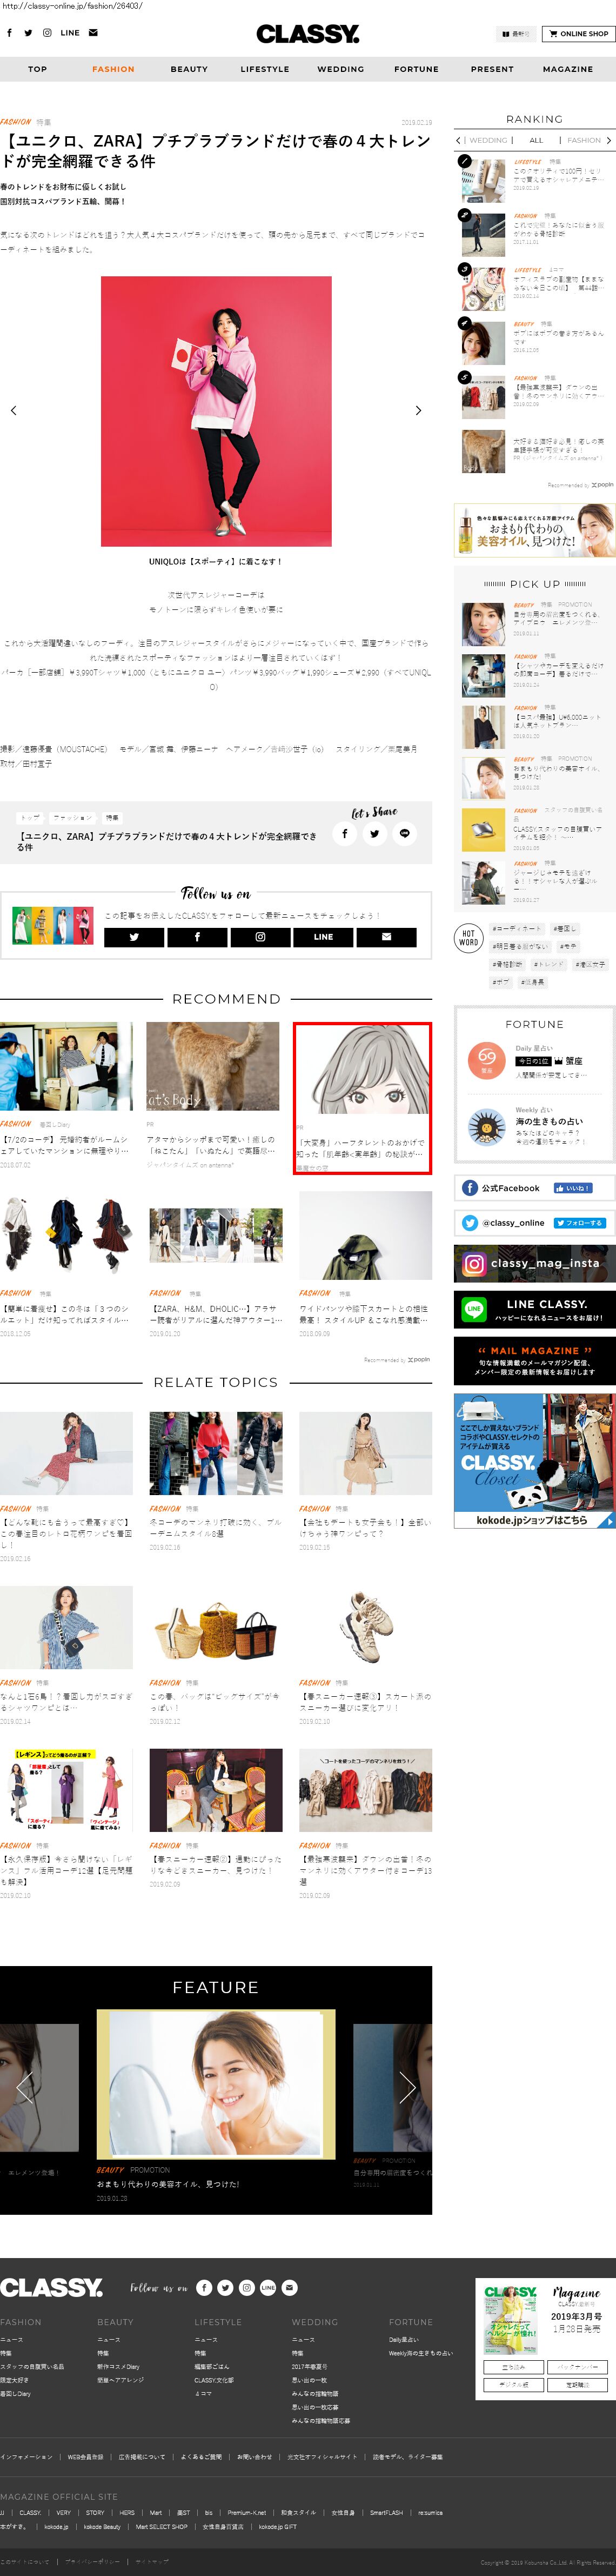Go to previous slide in the article photo slideshow
This screenshot has width=616, height=2576.
(13, 410)
